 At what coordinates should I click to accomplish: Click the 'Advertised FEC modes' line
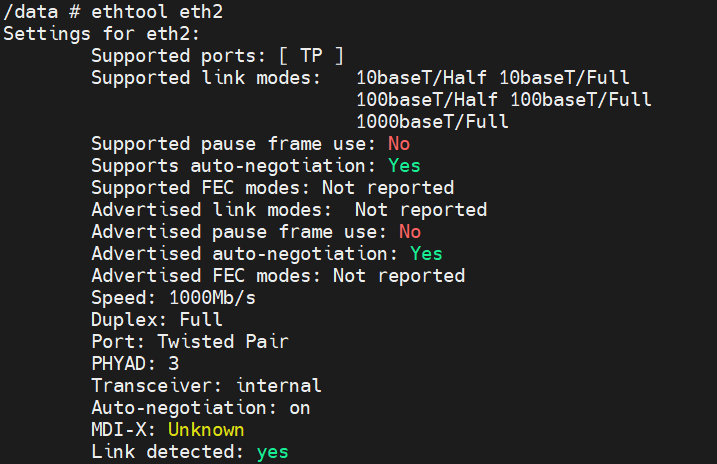click(278, 275)
